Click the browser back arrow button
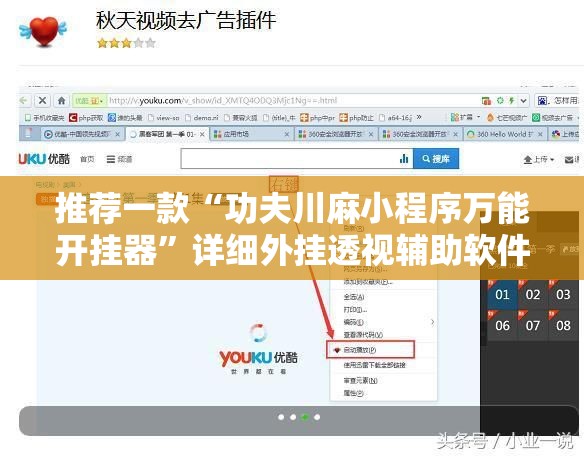 (x=24, y=101)
